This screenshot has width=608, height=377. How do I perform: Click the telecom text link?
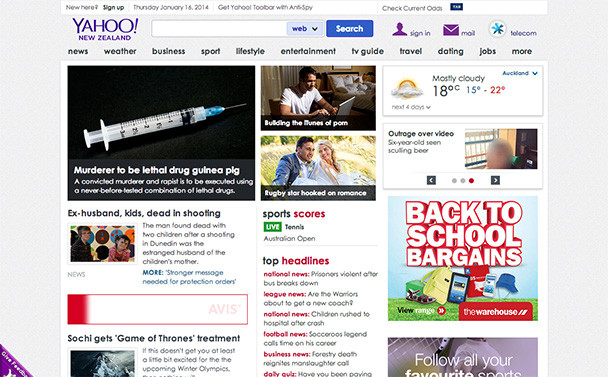[523, 33]
